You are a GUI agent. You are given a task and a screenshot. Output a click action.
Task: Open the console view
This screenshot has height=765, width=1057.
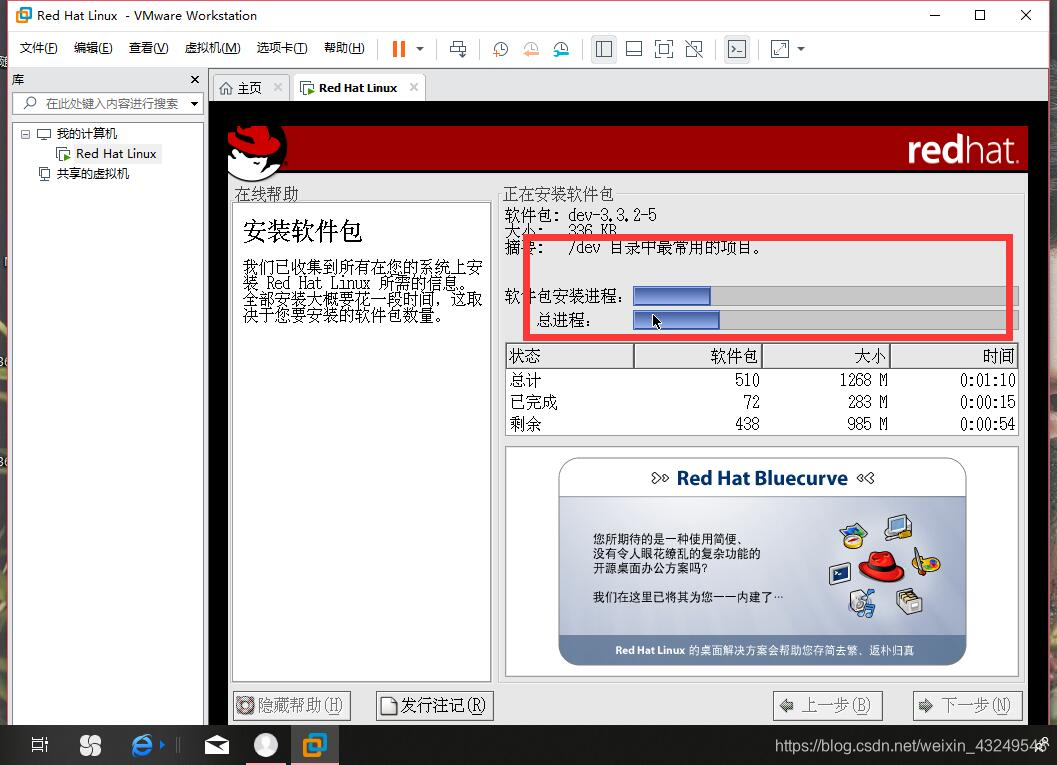tap(737, 49)
